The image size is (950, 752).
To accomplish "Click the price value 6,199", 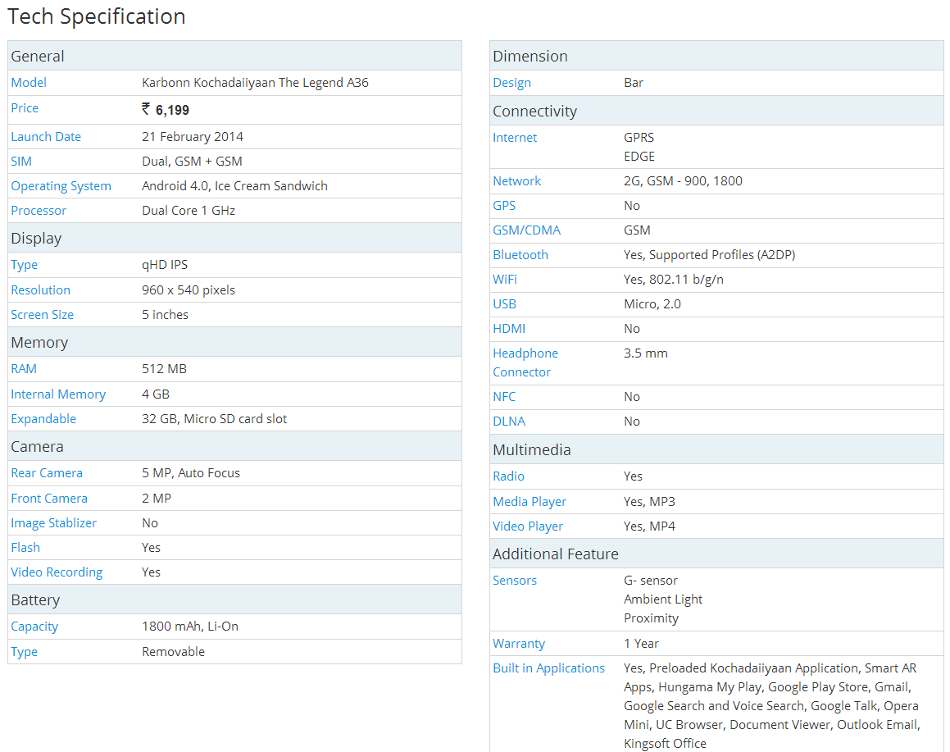I will [x=165, y=110].
